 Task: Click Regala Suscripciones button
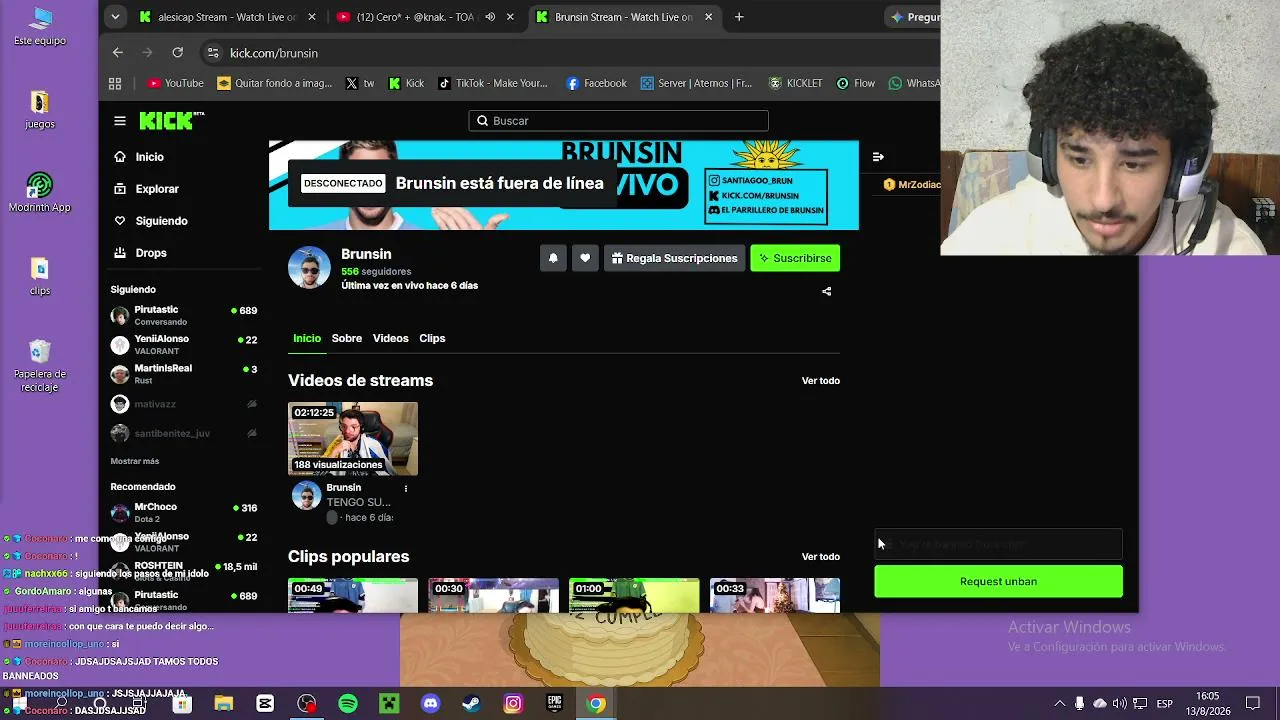(x=674, y=258)
